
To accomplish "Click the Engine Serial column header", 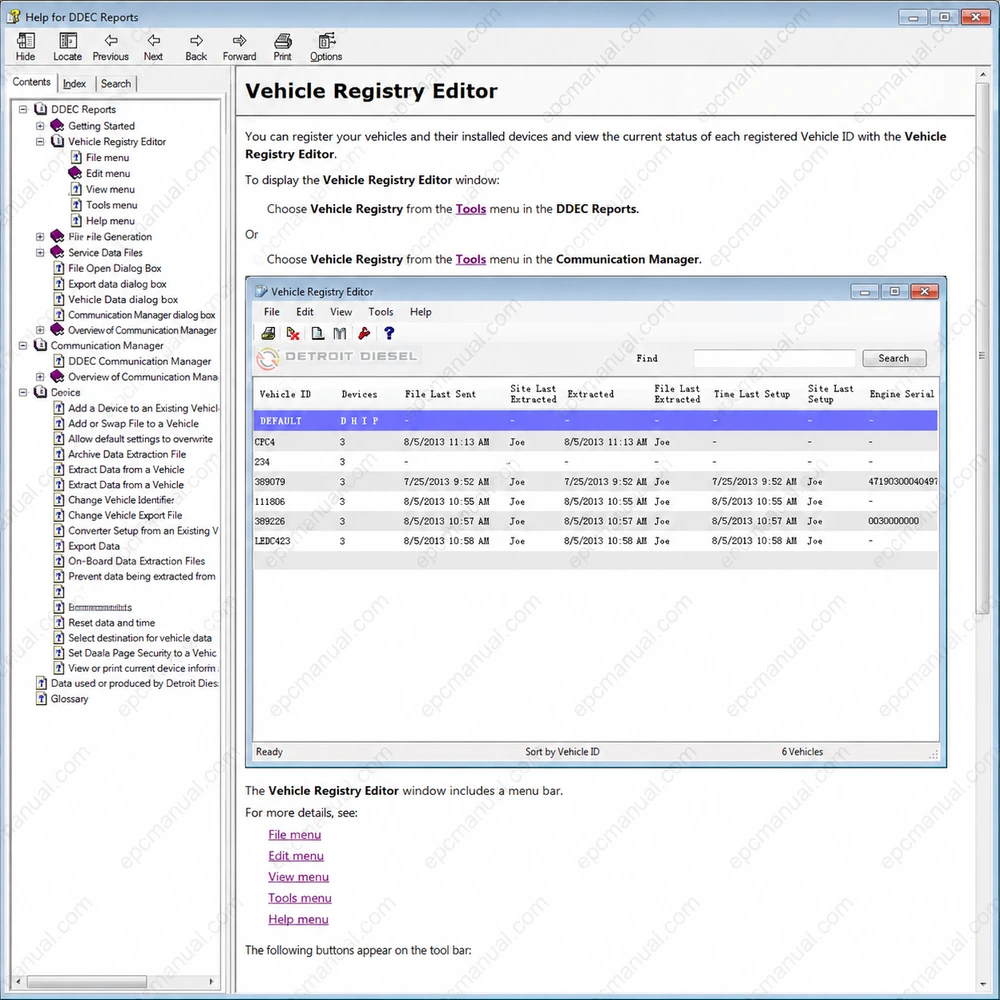I will (902, 394).
